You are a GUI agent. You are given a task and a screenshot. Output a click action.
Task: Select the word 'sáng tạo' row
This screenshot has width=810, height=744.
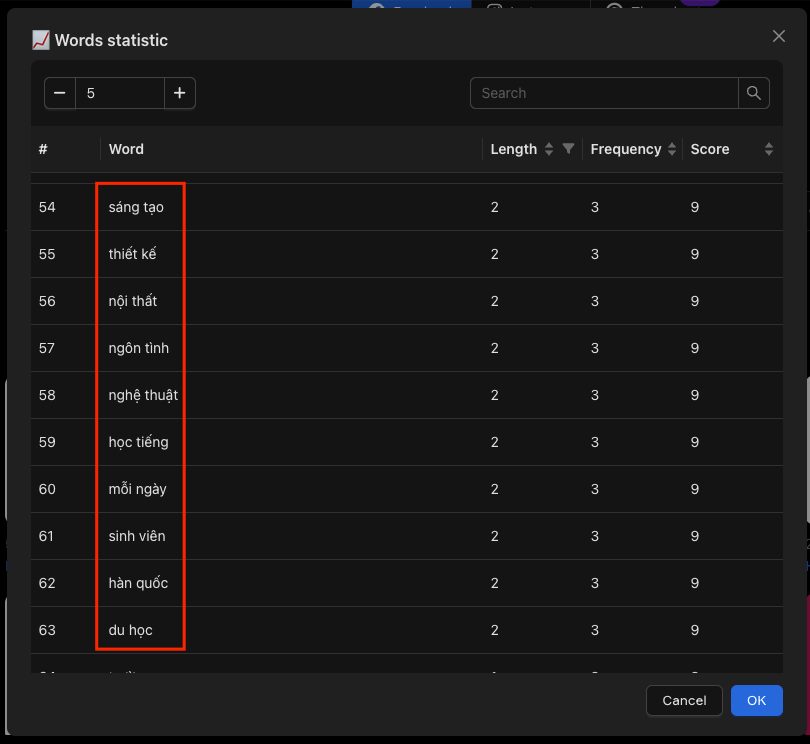coord(407,207)
